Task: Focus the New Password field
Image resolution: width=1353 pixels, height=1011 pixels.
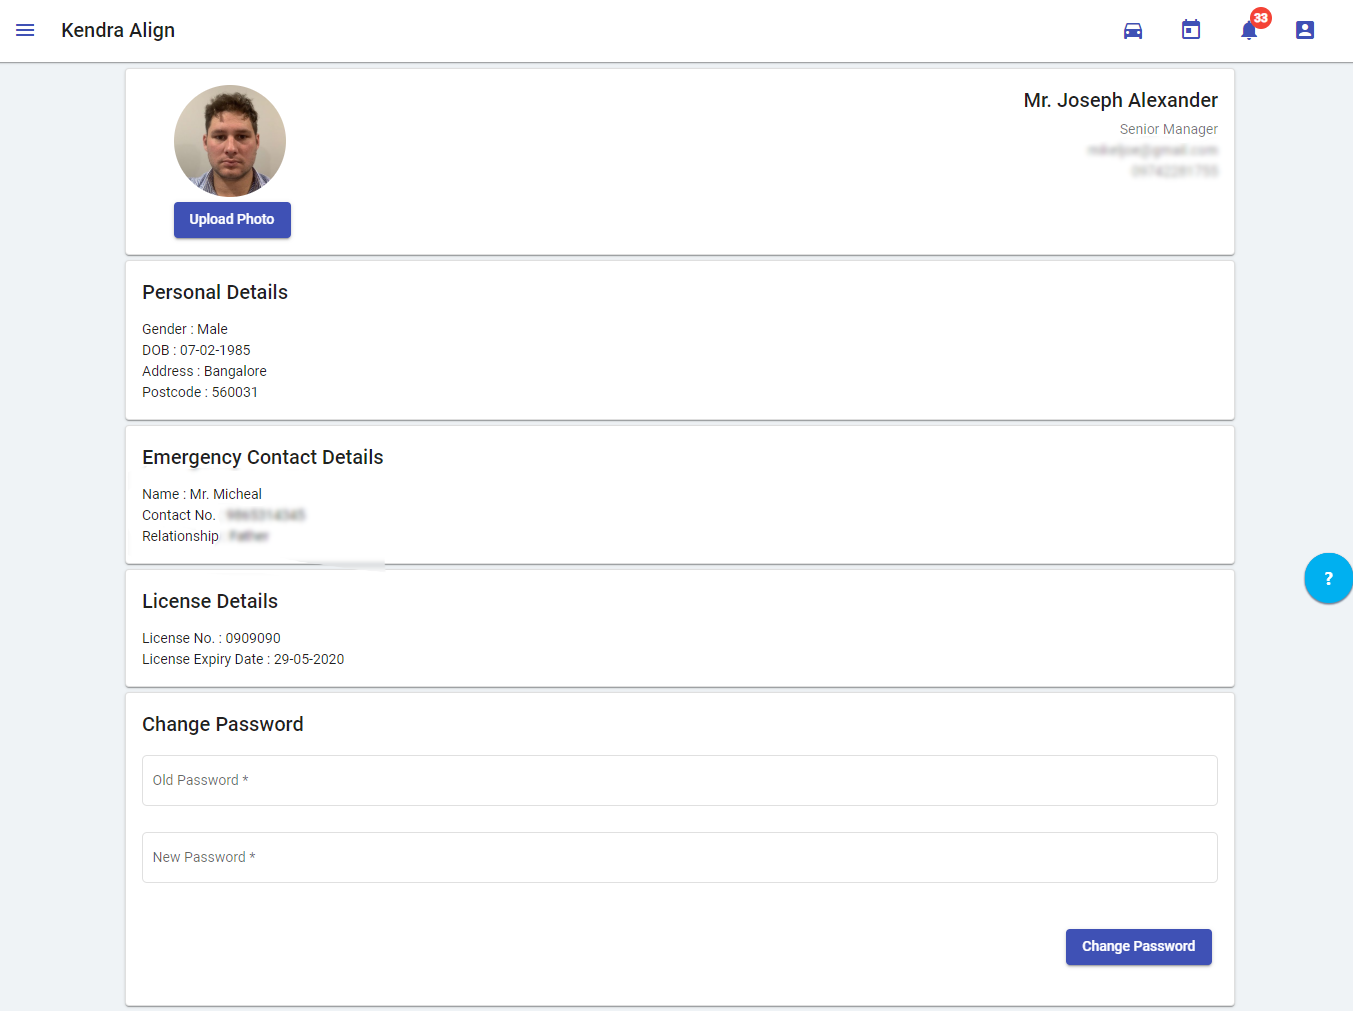Action: pos(680,857)
